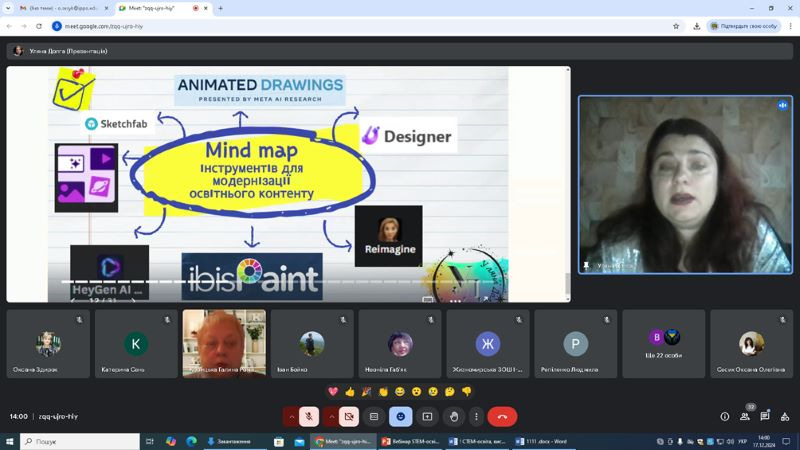Switch to the STEM-освіта Word document on taskbar

click(478, 441)
